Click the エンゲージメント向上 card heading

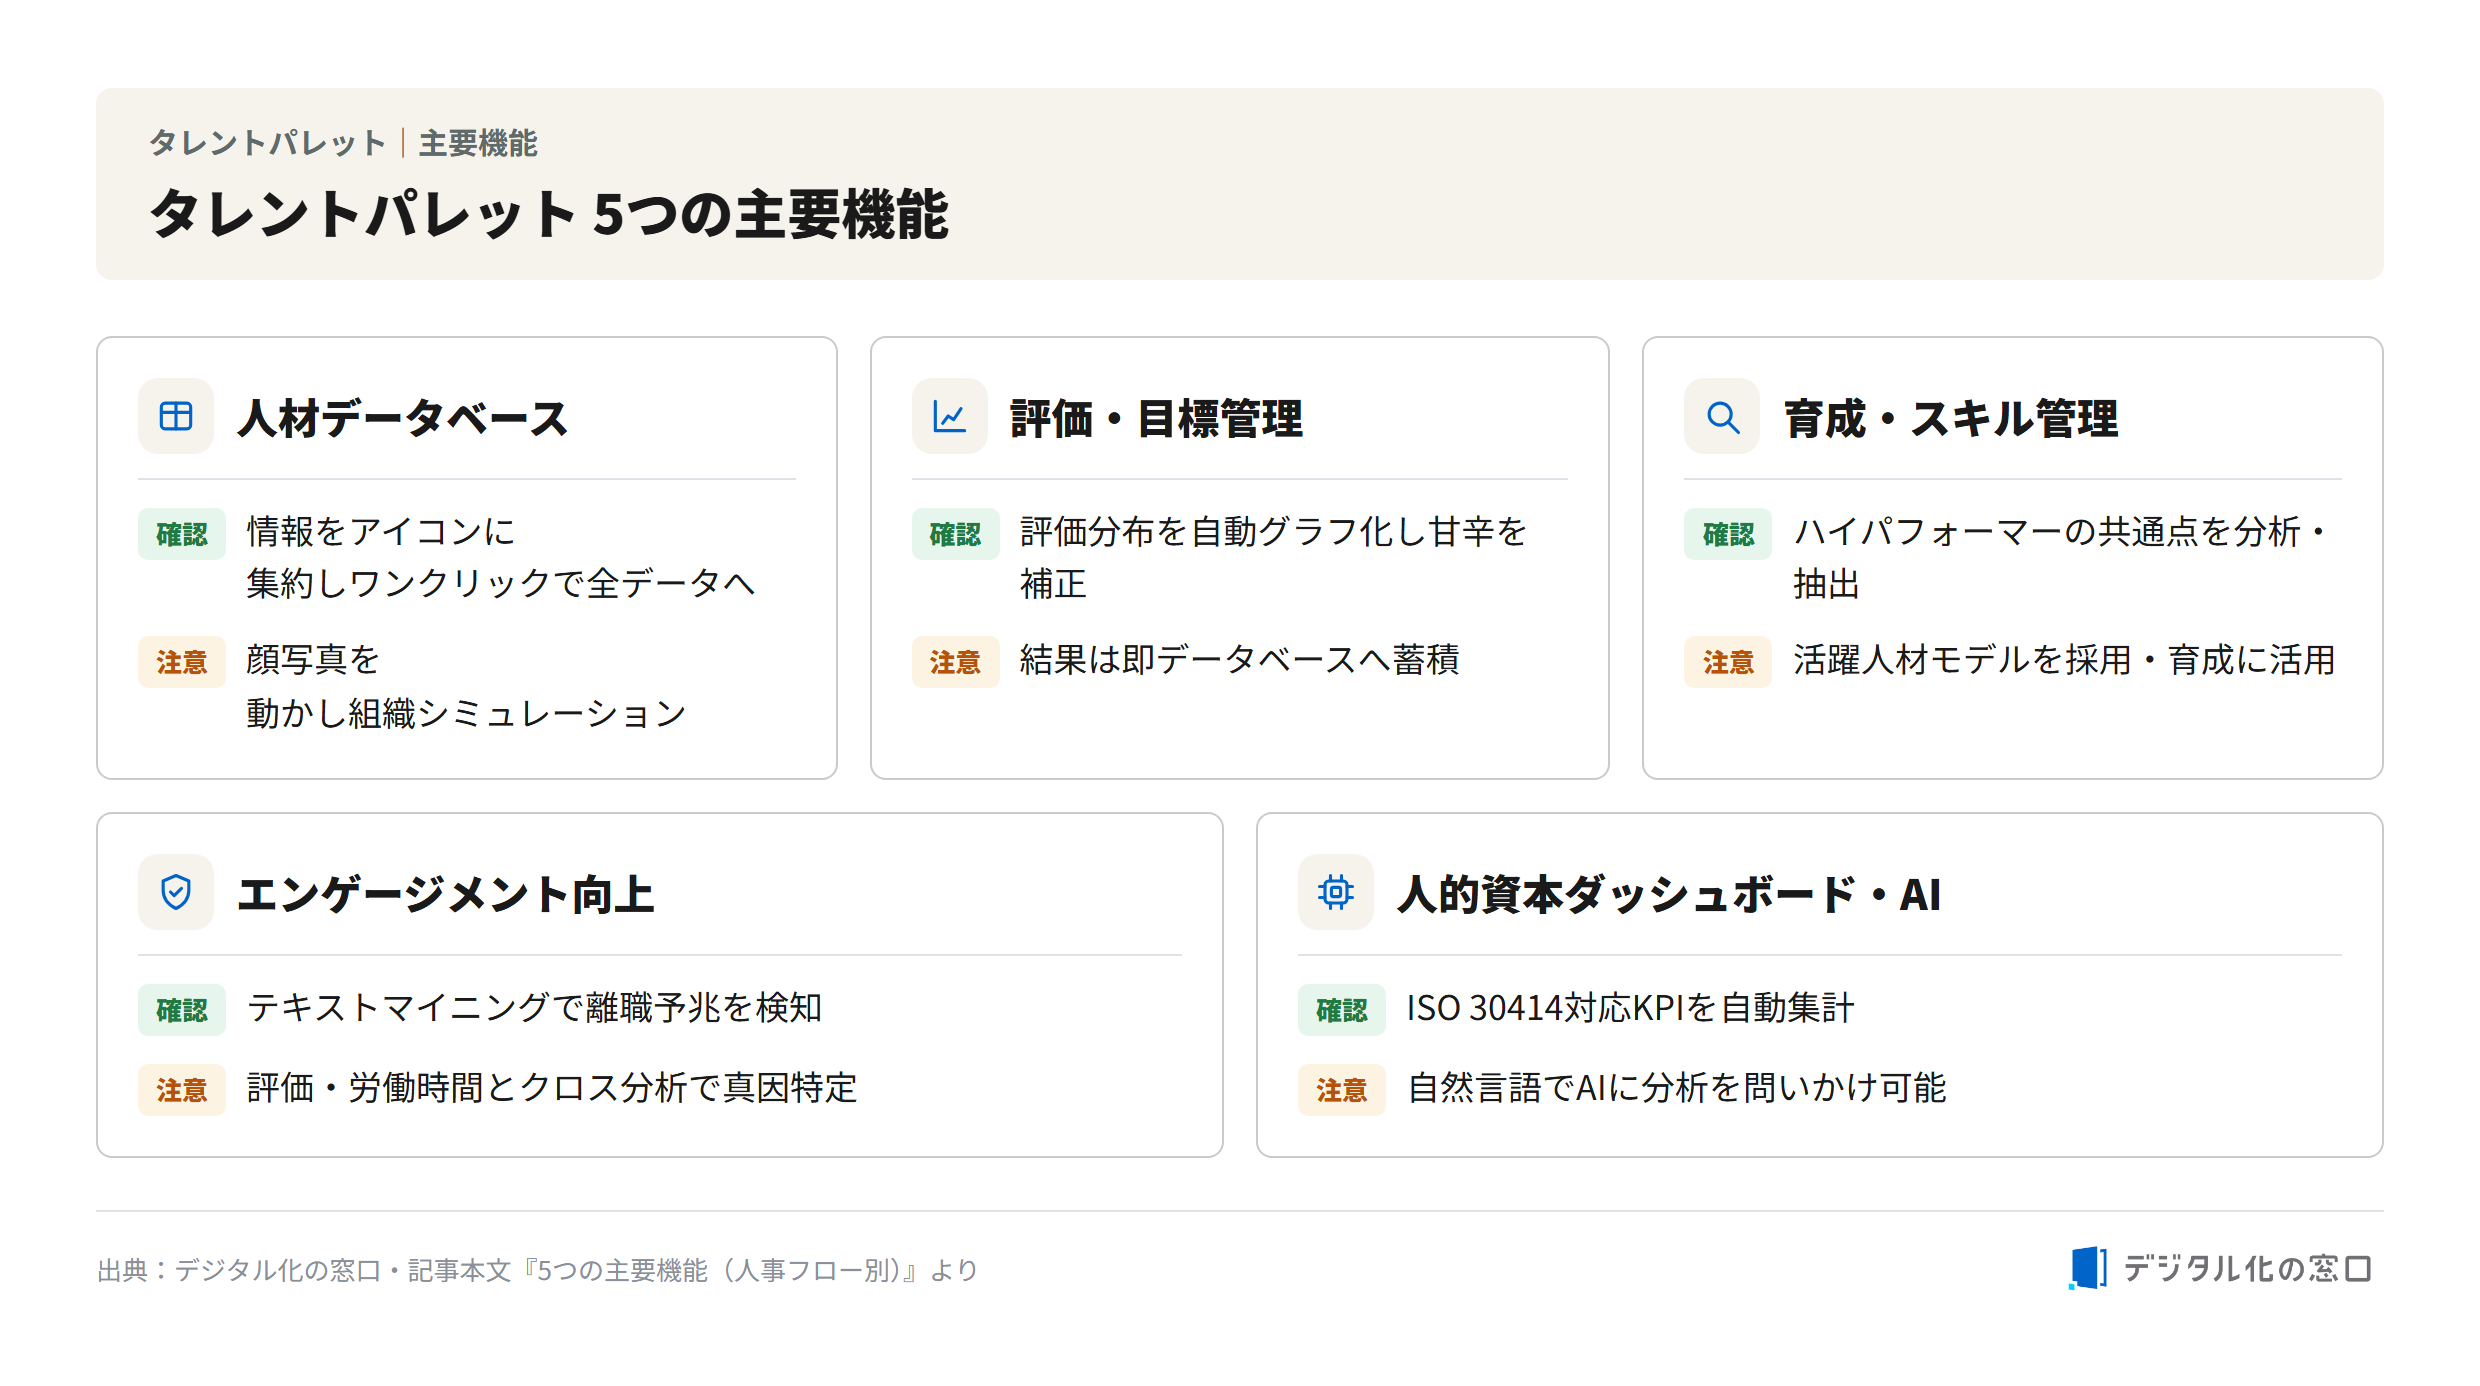(446, 894)
